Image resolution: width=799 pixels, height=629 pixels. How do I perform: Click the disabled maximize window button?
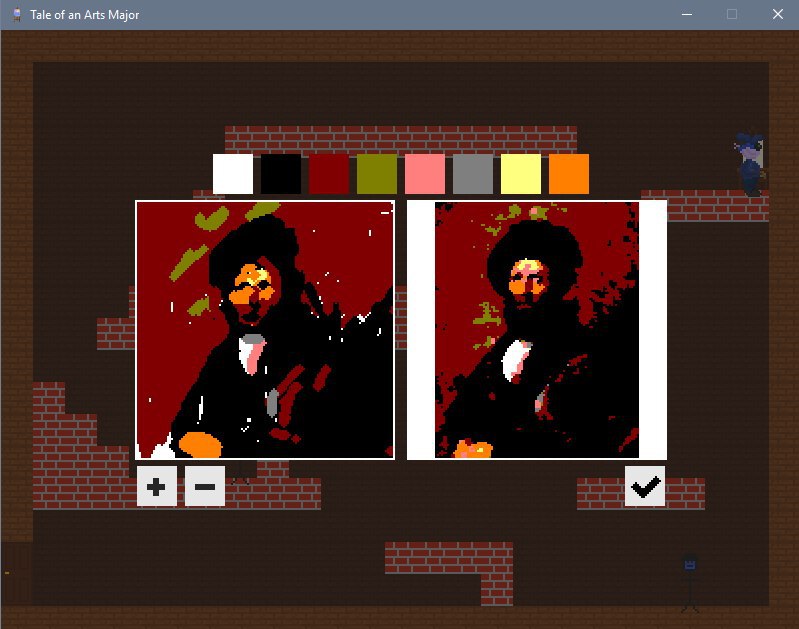coord(732,14)
